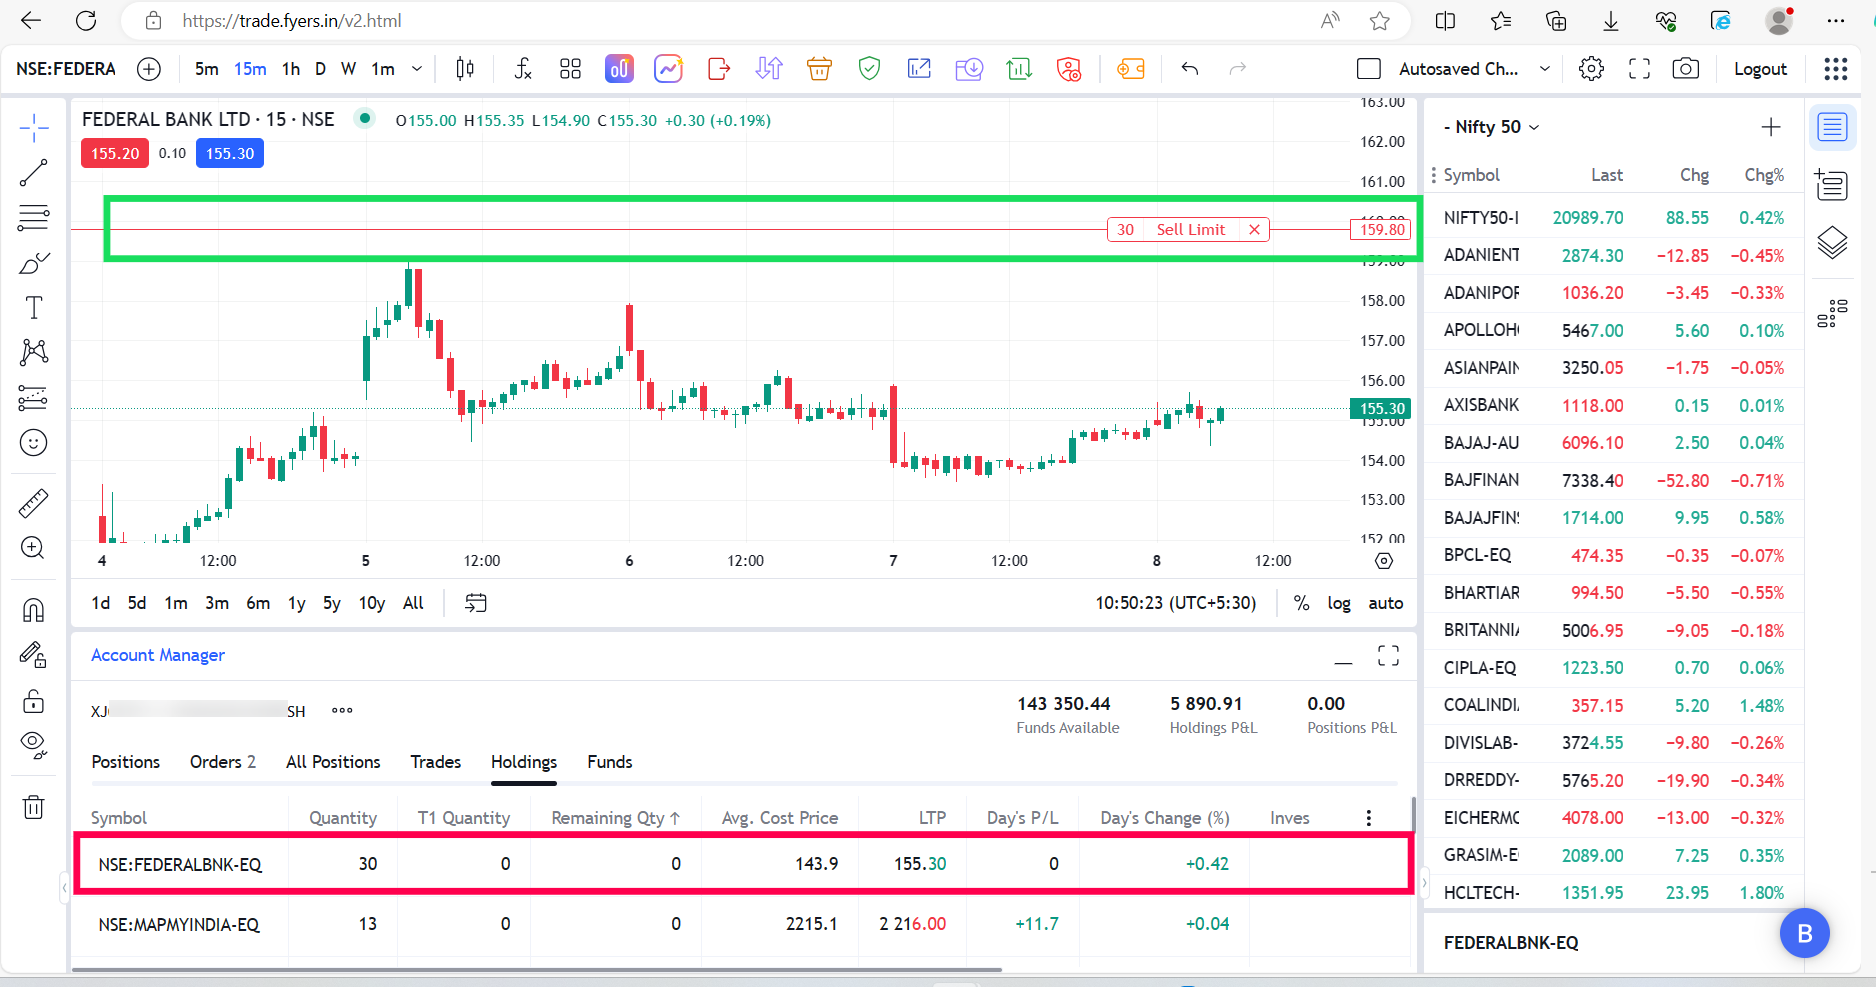Viewport: 1876px width, 987px height.
Task: Open the orange basket order icon
Action: pyautogui.click(x=819, y=69)
